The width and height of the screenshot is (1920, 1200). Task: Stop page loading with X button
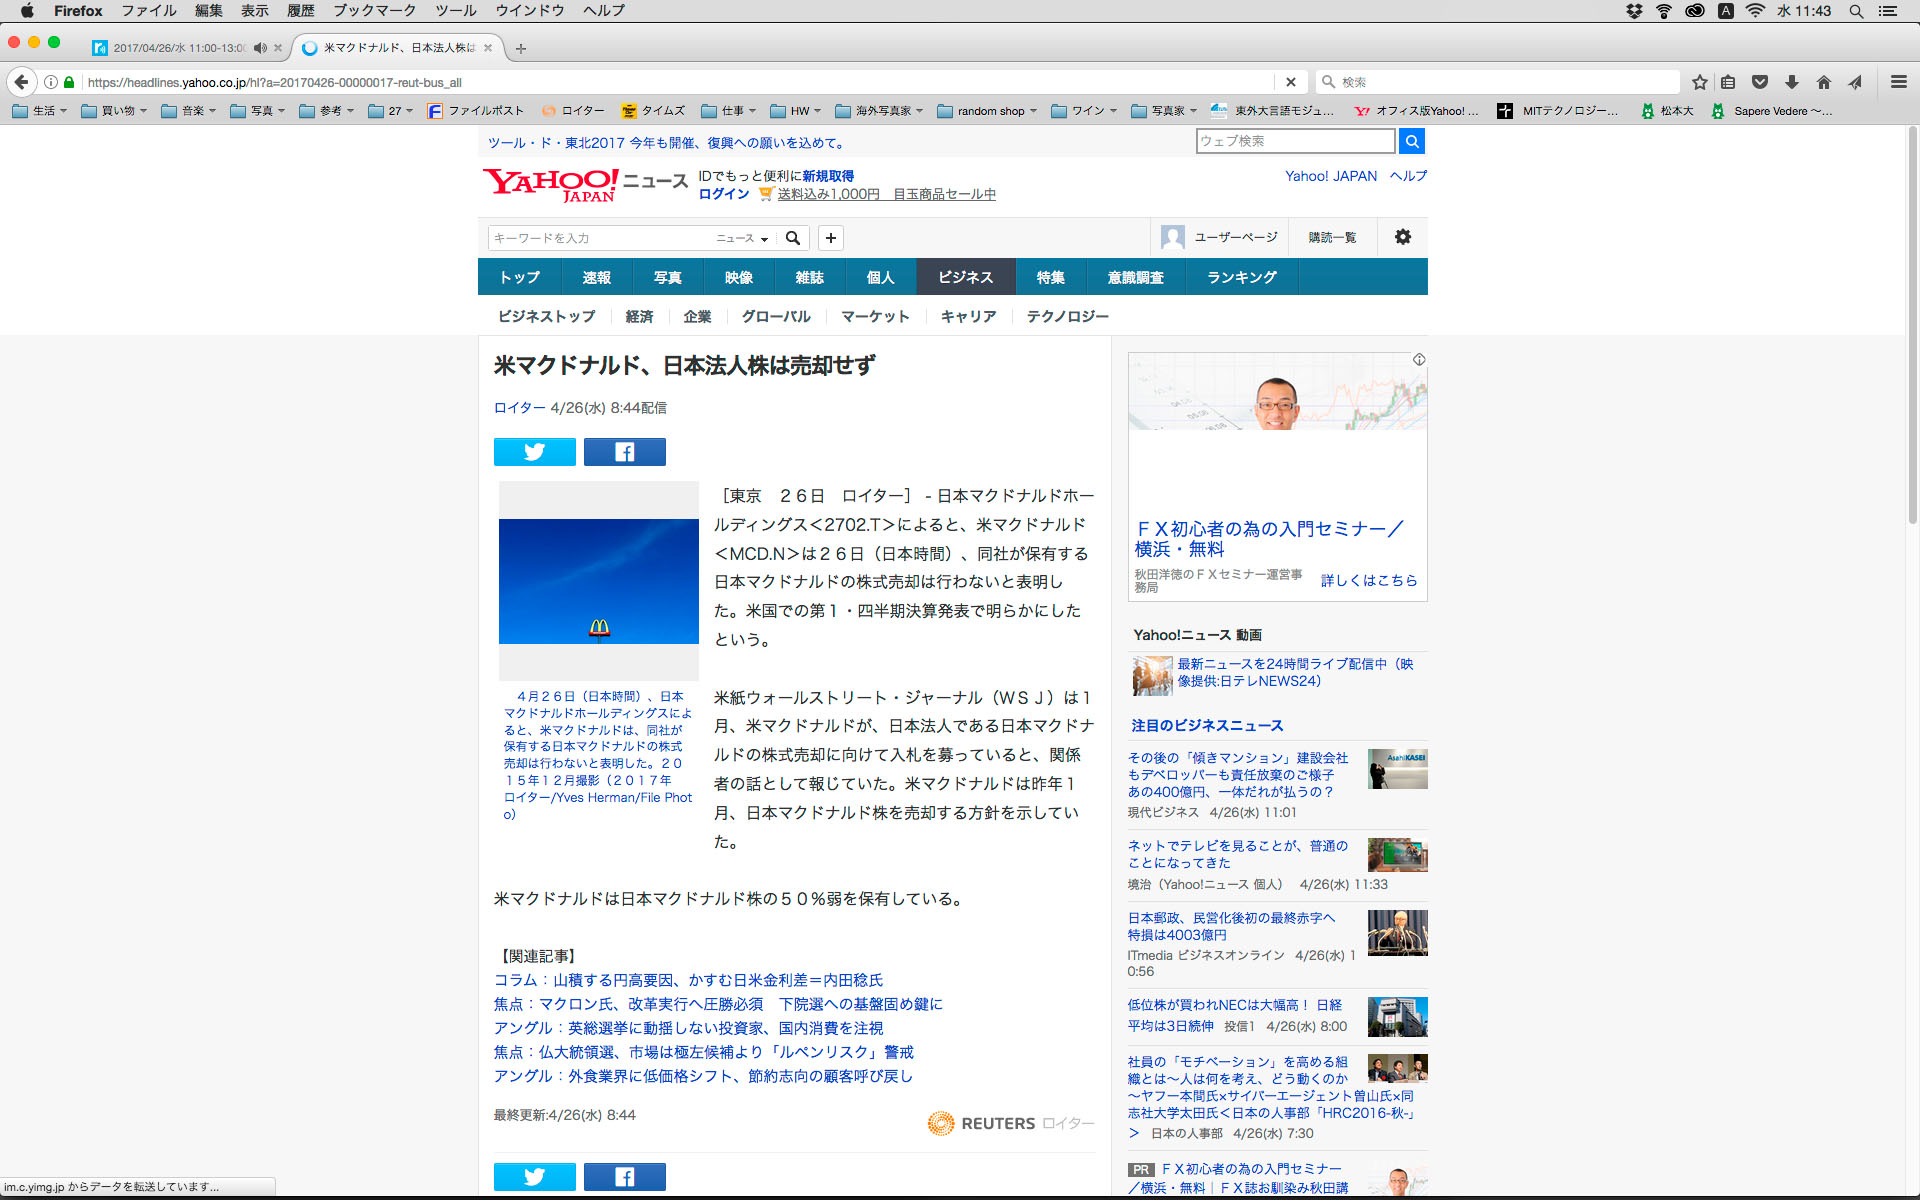coord(1290,82)
